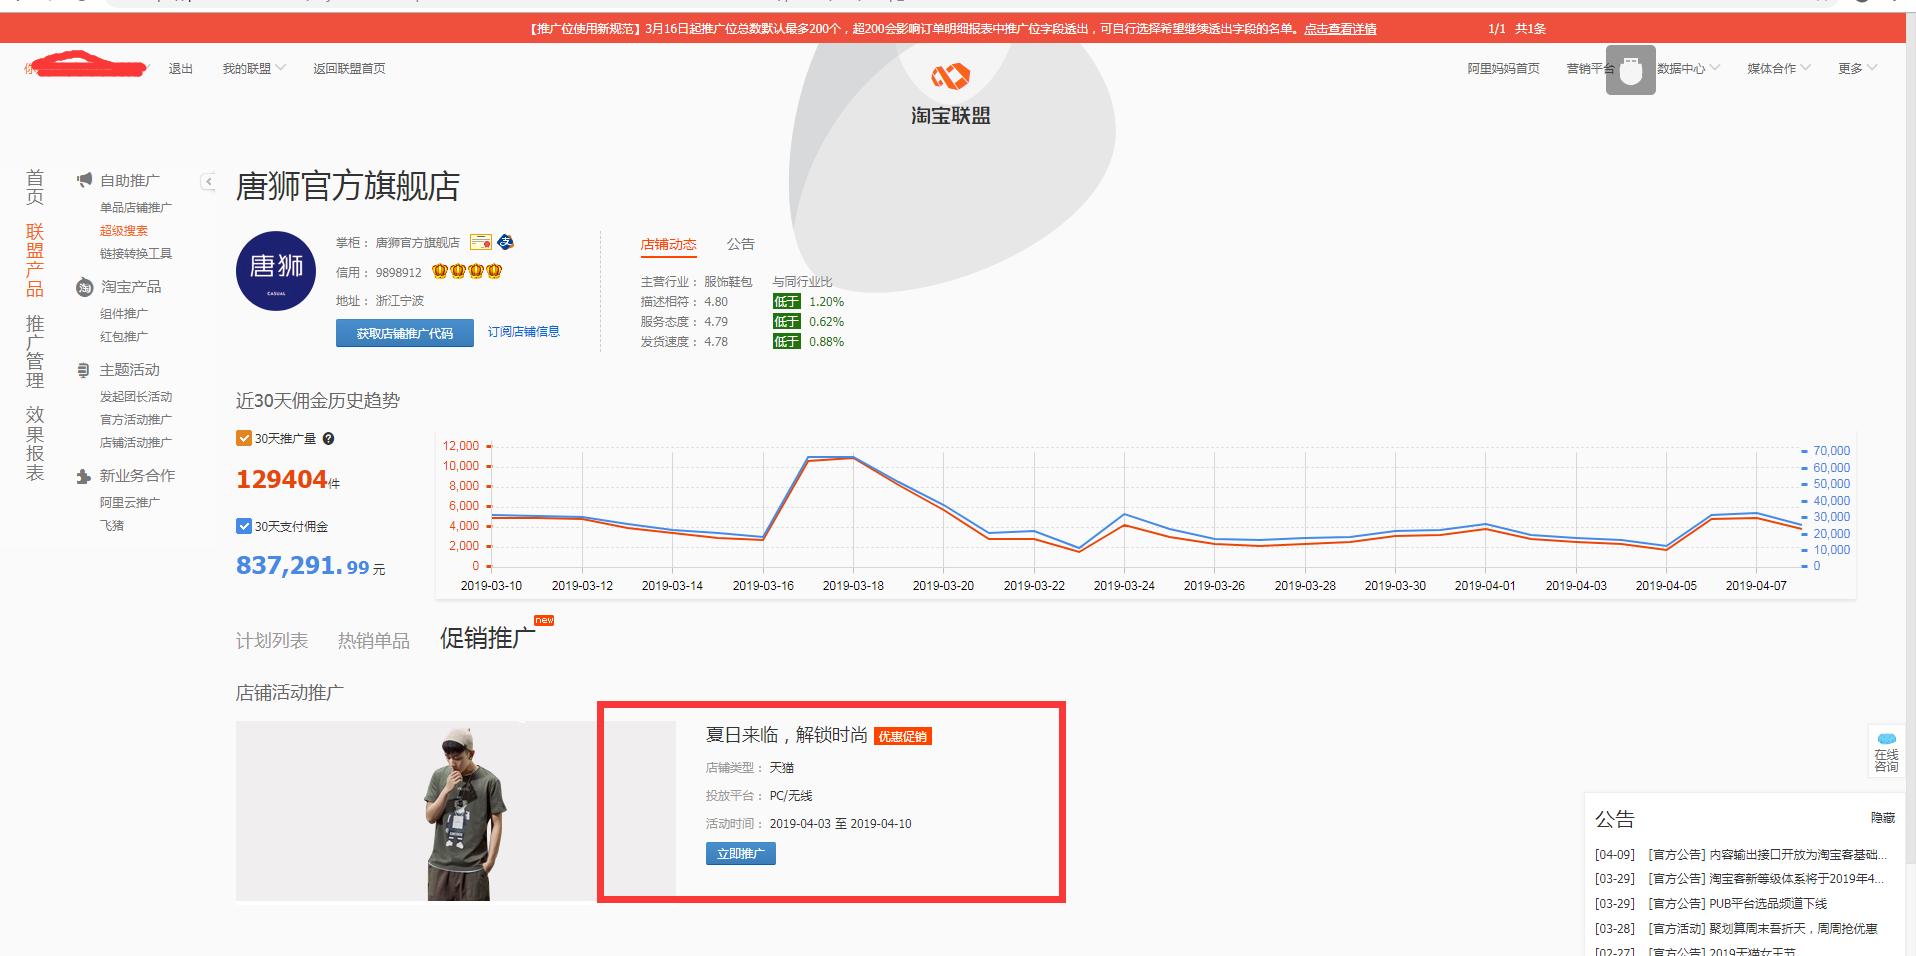The image size is (1916, 956).
Task: Click 返回联盟首页 link
Action: [x=349, y=68]
